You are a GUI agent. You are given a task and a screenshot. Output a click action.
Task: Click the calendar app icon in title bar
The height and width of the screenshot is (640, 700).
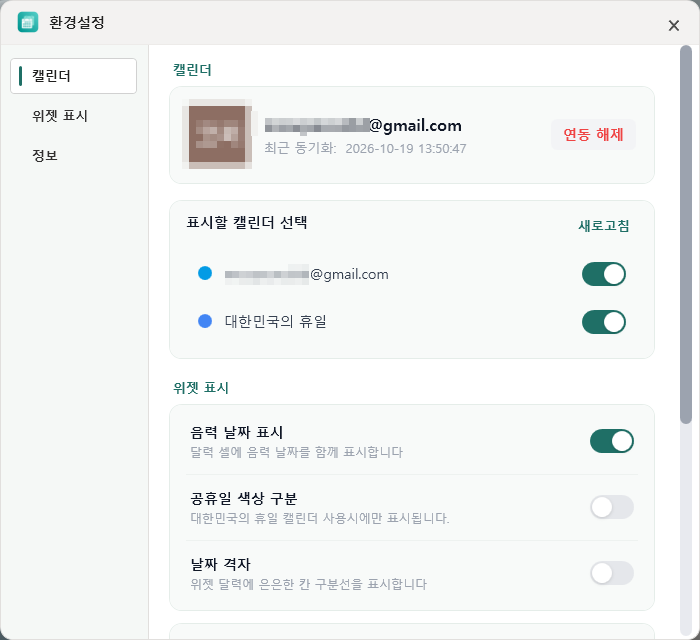28,22
